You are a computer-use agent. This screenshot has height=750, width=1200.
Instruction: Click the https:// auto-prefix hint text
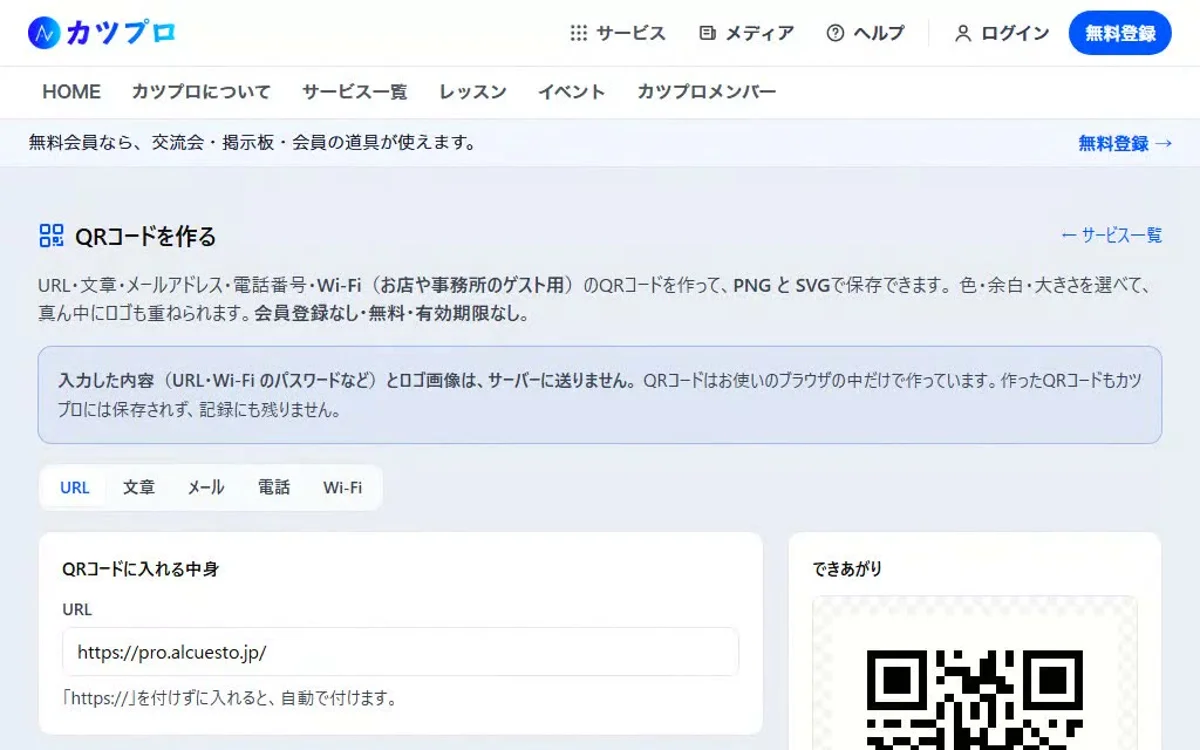click(x=229, y=698)
